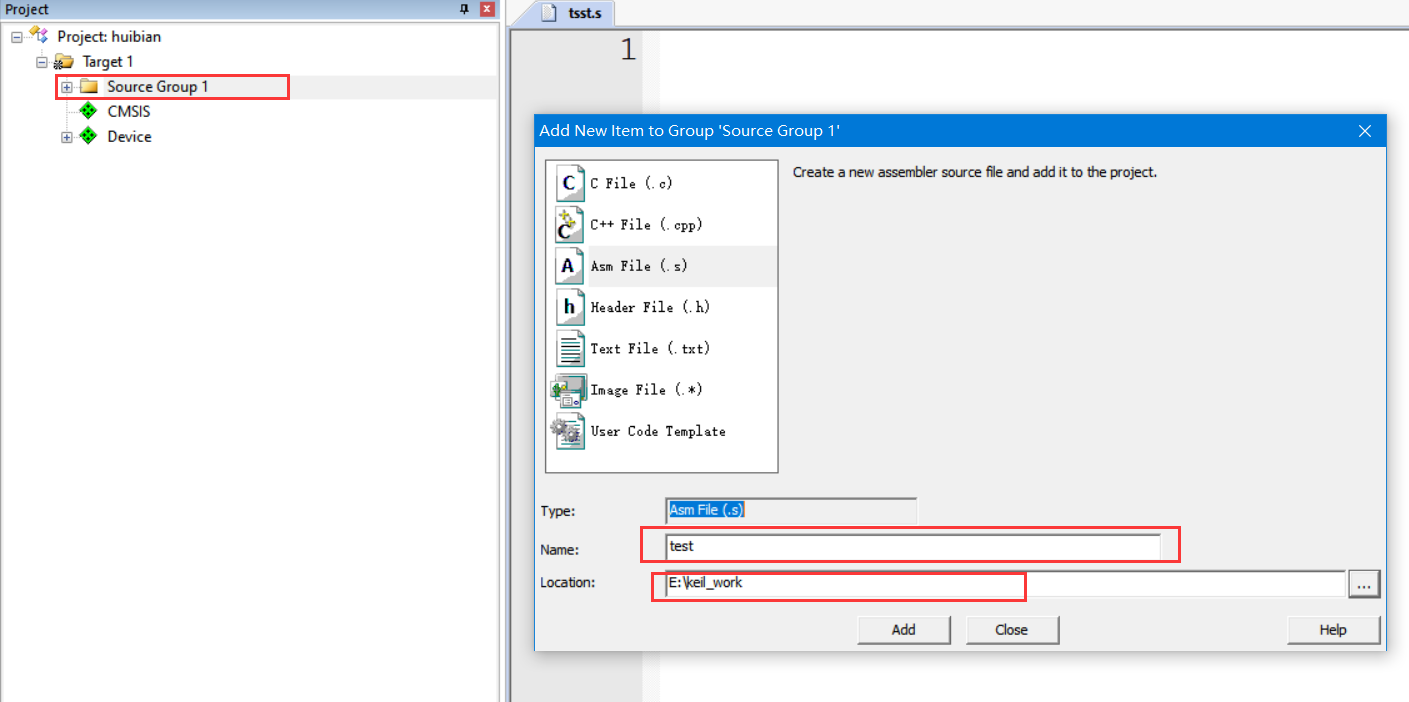1409x702 pixels.
Task: Click the green CMSIS component icon
Action: [x=88, y=111]
